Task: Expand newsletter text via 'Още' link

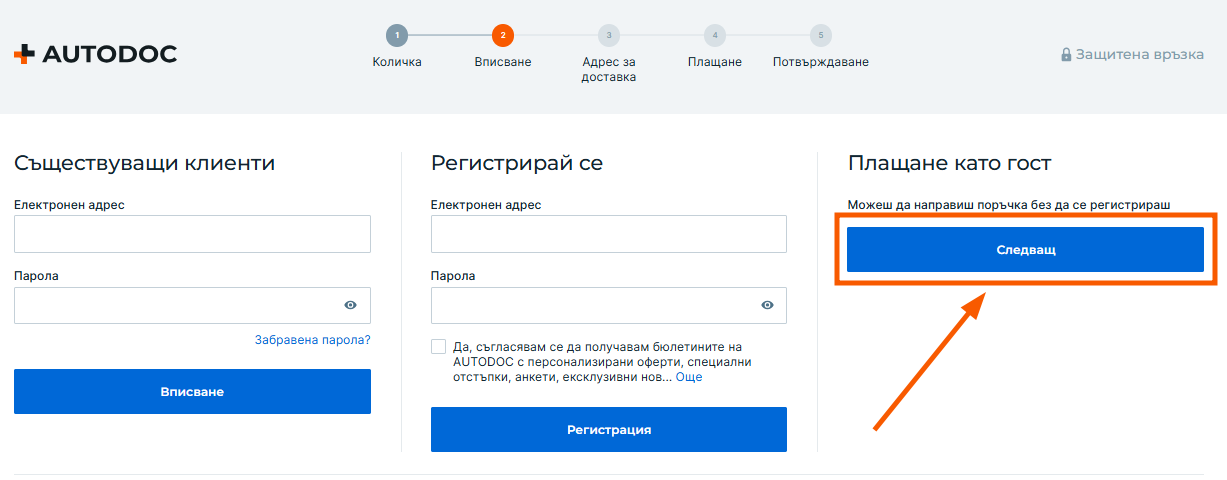Action: point(689,377)
